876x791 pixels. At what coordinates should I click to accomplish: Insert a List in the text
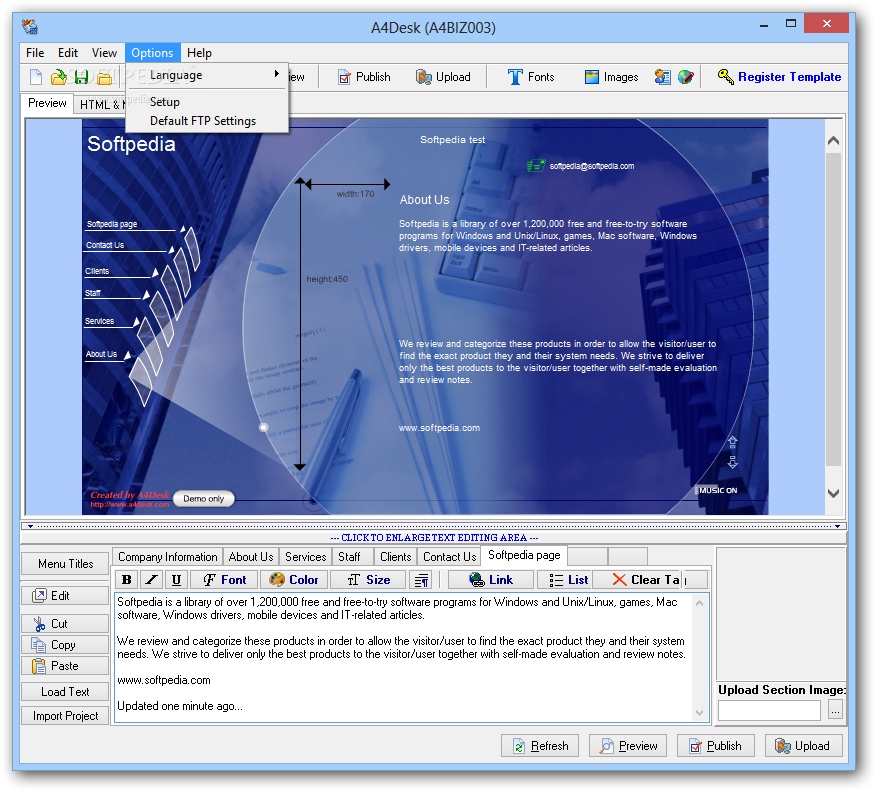[x=565, y=580]
